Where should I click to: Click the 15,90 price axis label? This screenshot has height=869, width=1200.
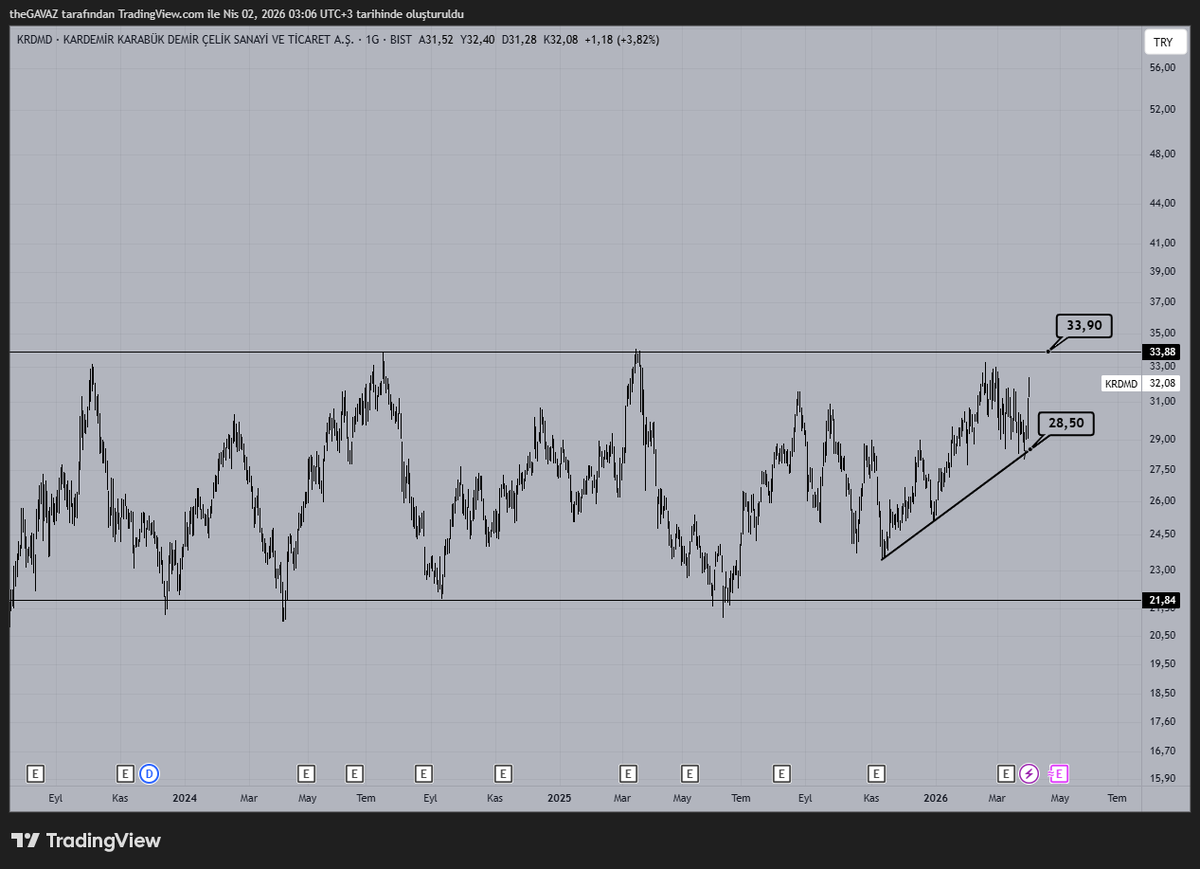pyautogui.click(x=1162, y=778)
